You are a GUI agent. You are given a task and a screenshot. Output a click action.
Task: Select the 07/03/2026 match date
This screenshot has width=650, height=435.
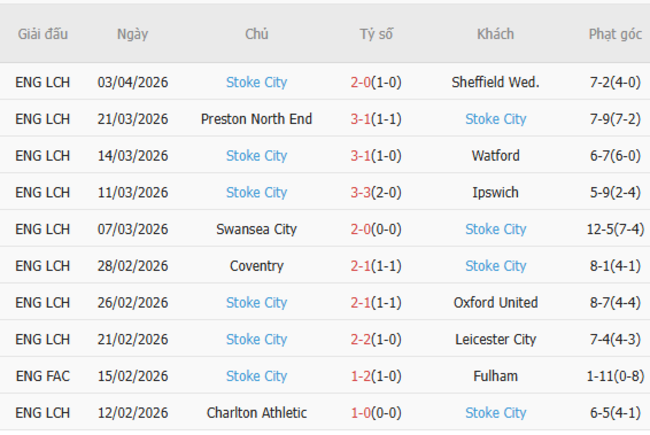[x=132, y=229]
